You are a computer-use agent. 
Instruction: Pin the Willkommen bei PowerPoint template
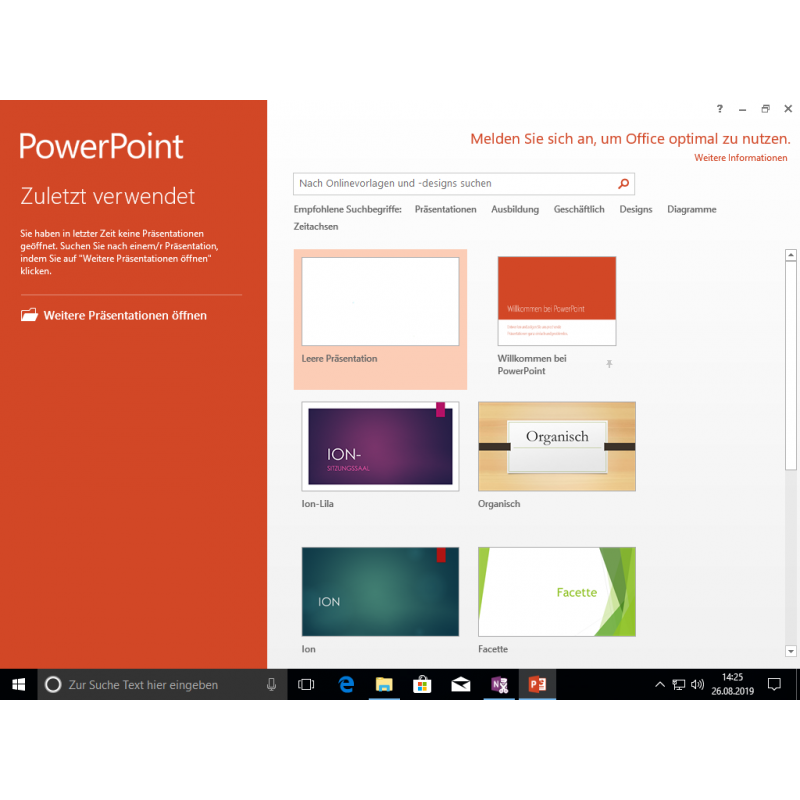[x=609, y=364]
